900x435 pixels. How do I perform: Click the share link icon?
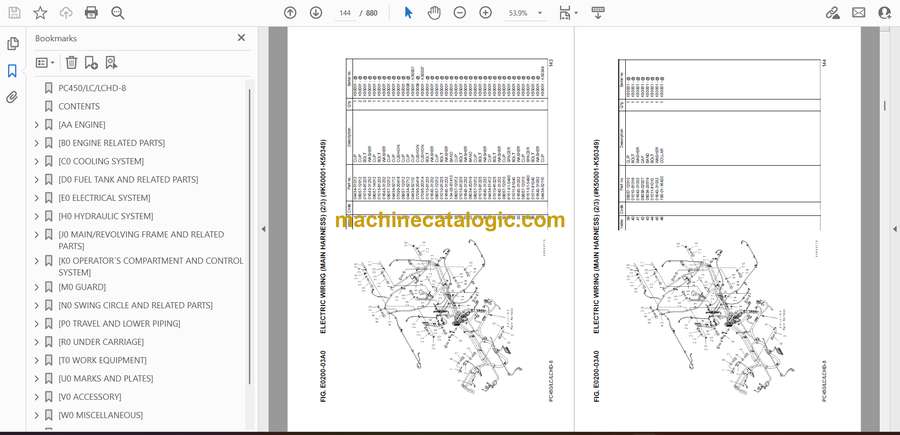click(x=832, y=13)
